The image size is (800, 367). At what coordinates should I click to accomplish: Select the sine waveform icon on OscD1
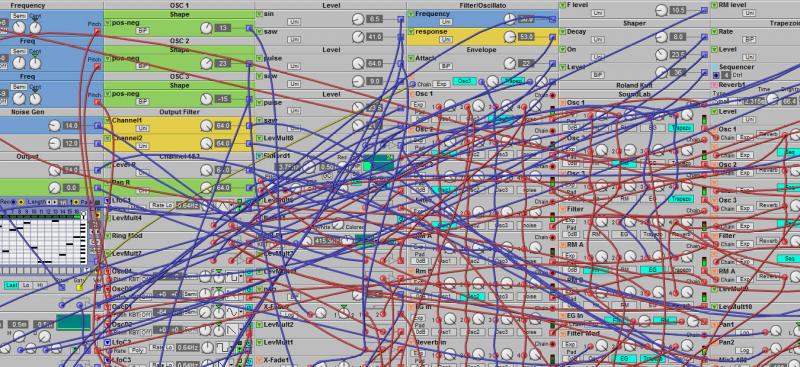click(x=232, y=312)
